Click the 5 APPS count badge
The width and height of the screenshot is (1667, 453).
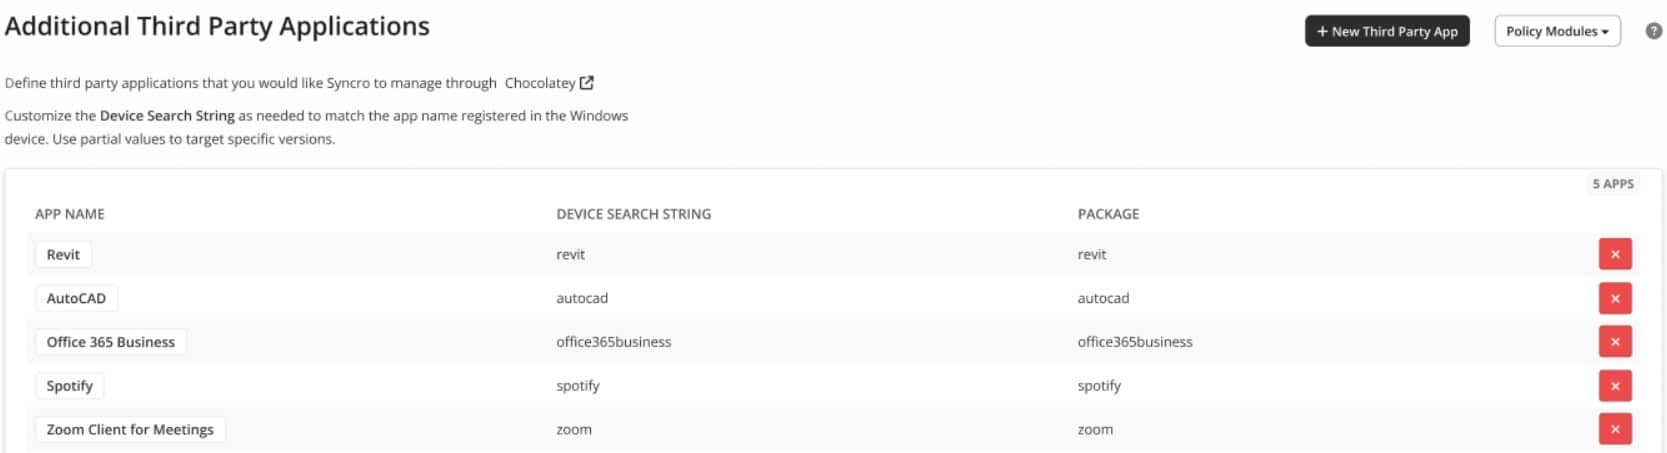click(1613, 184)
